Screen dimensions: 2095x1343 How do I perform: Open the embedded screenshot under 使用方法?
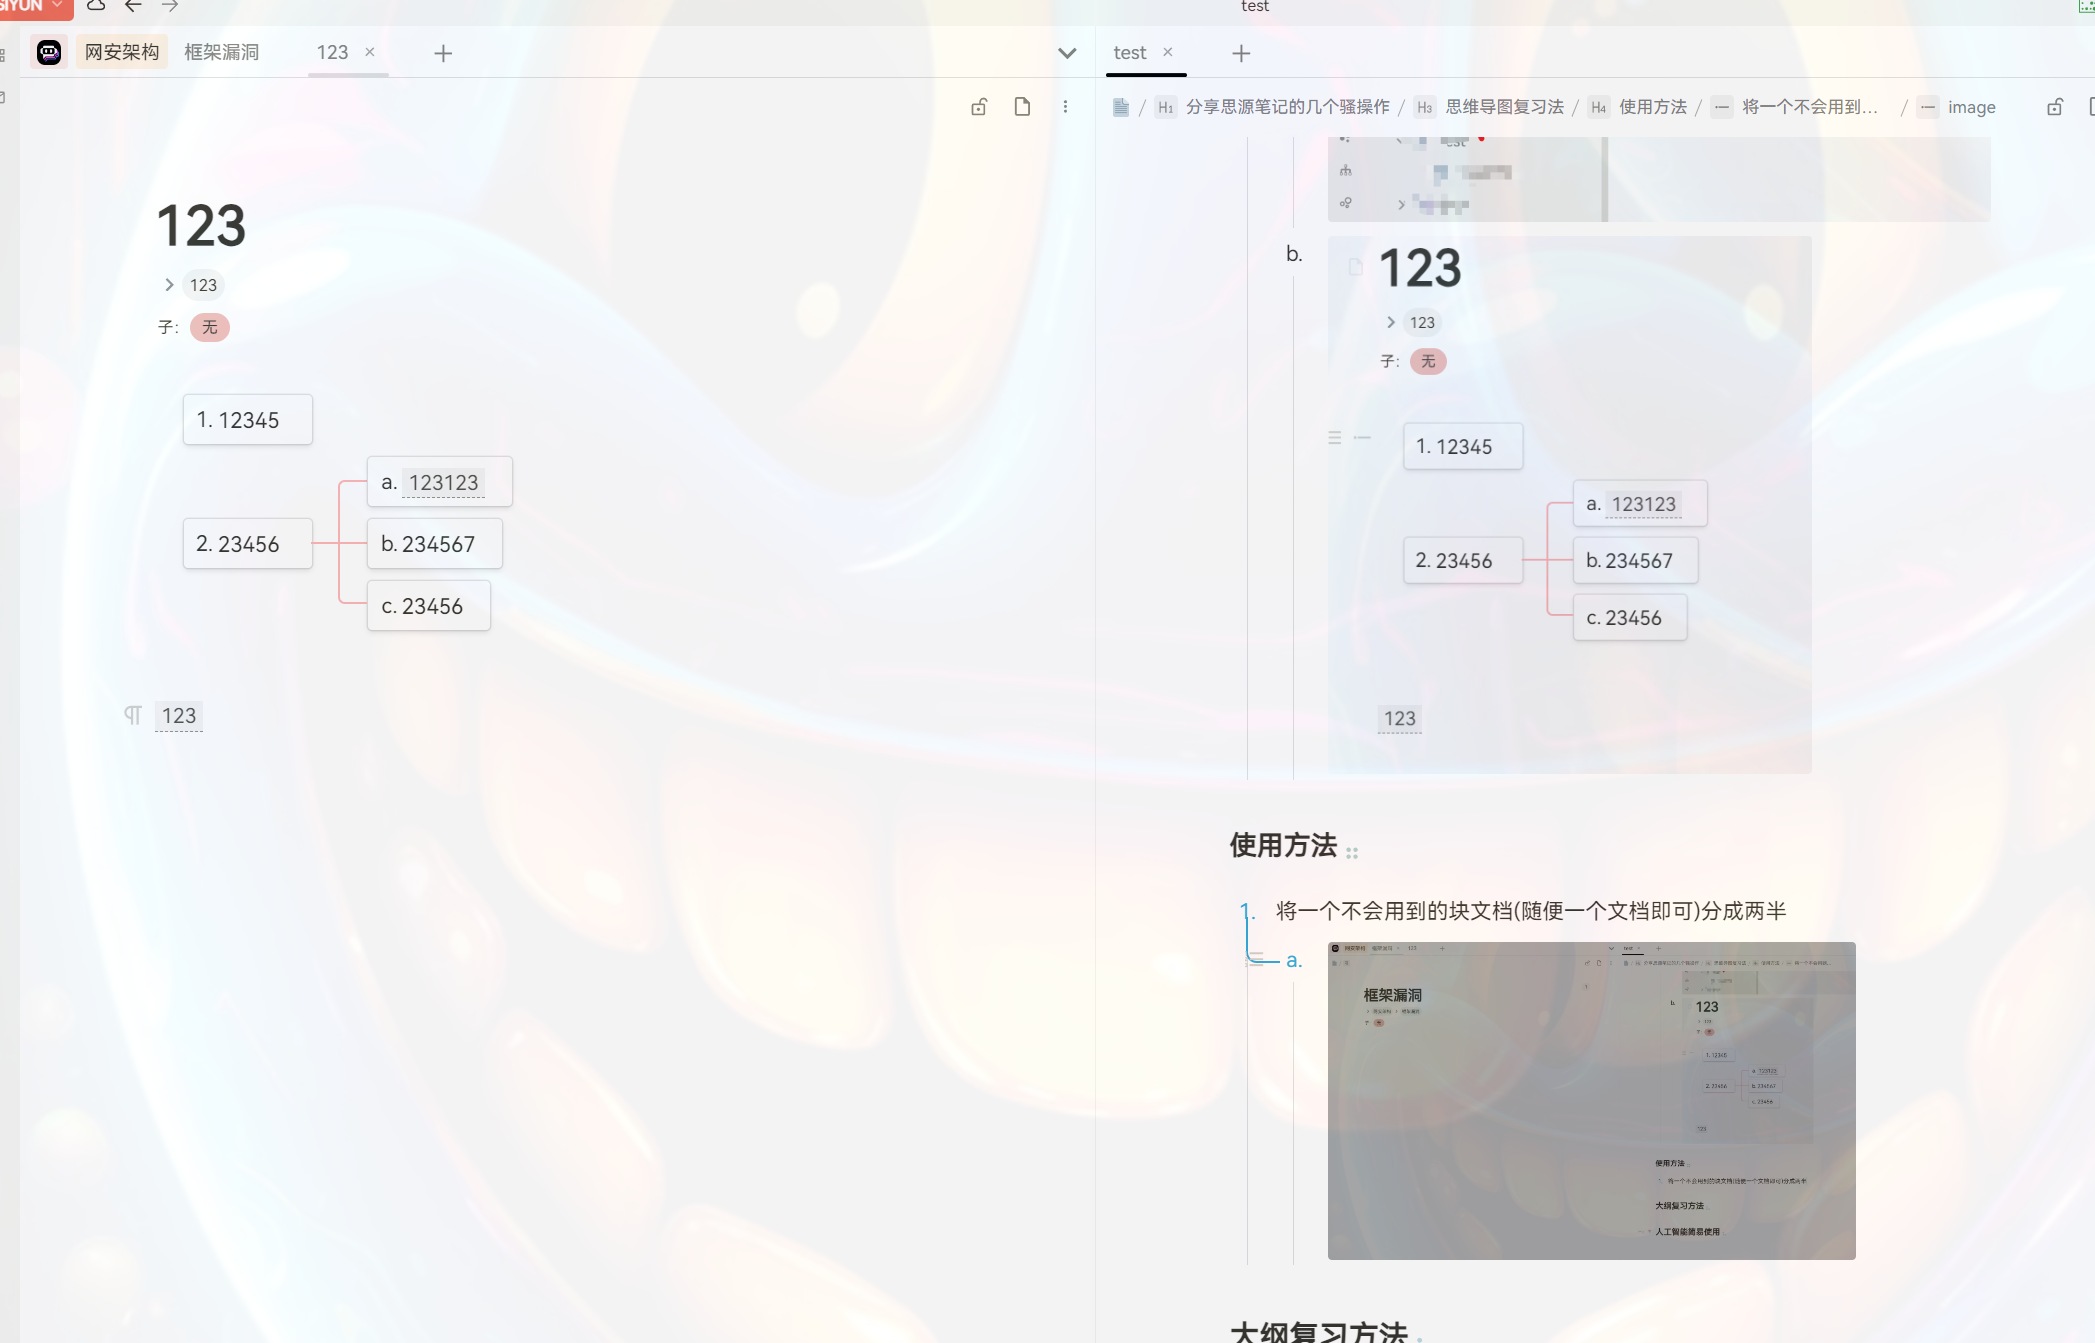click(1591, 1100)
